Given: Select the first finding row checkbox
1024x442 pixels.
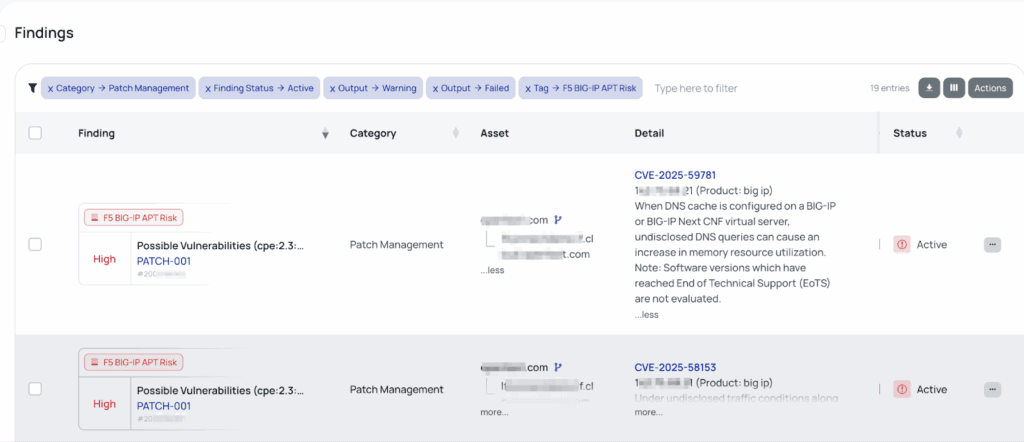Looking at the screenshot, I should (x=35, y=244).
